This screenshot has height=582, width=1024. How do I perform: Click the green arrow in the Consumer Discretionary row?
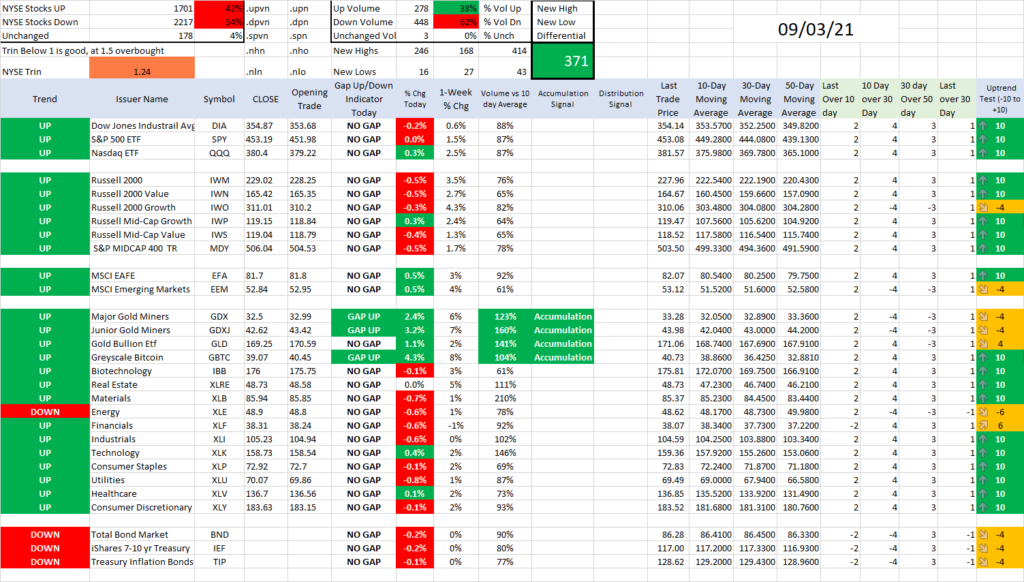(x=985, y=508)
